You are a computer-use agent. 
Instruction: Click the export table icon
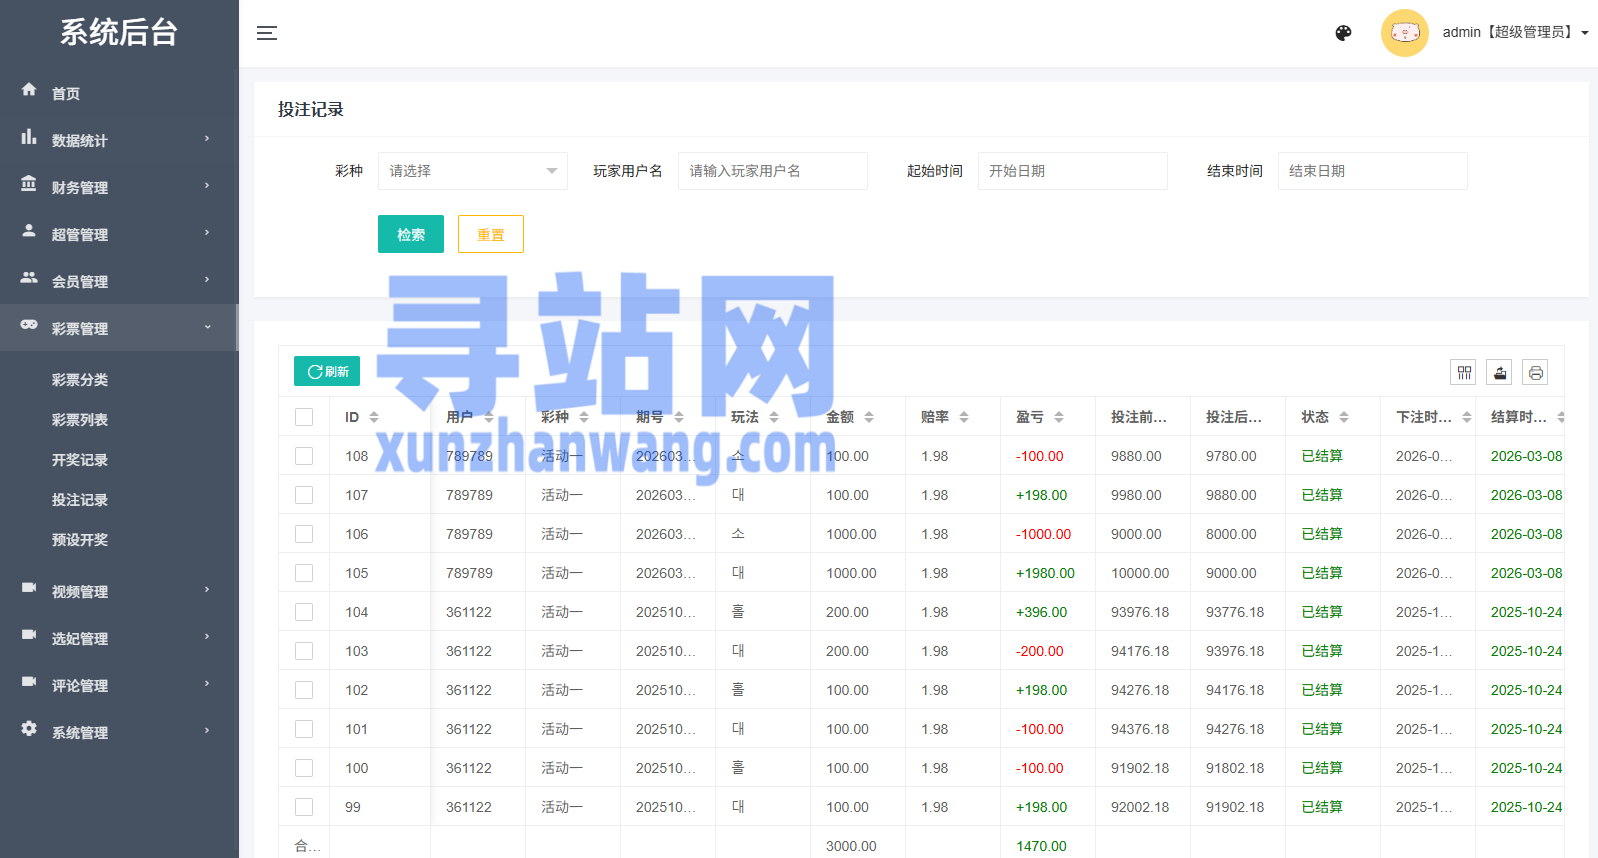click(1500, 373)
